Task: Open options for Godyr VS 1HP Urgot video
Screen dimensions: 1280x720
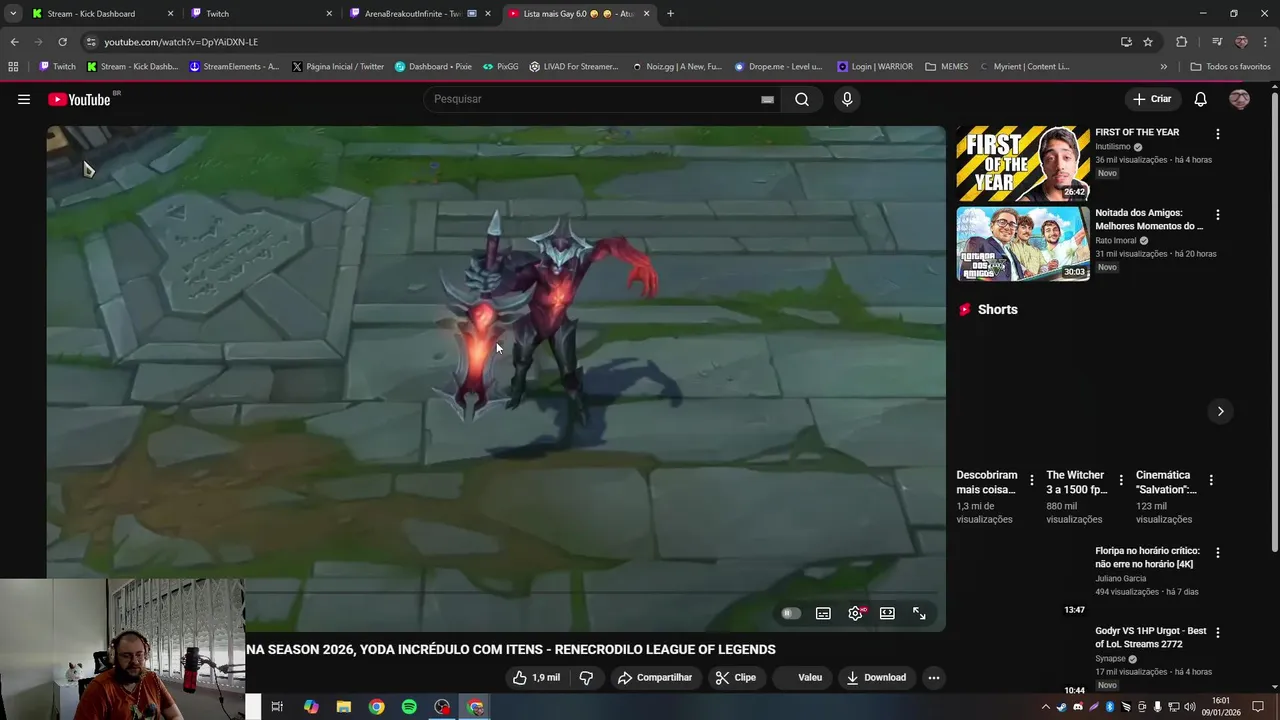Action: [x=1217, y=633]
